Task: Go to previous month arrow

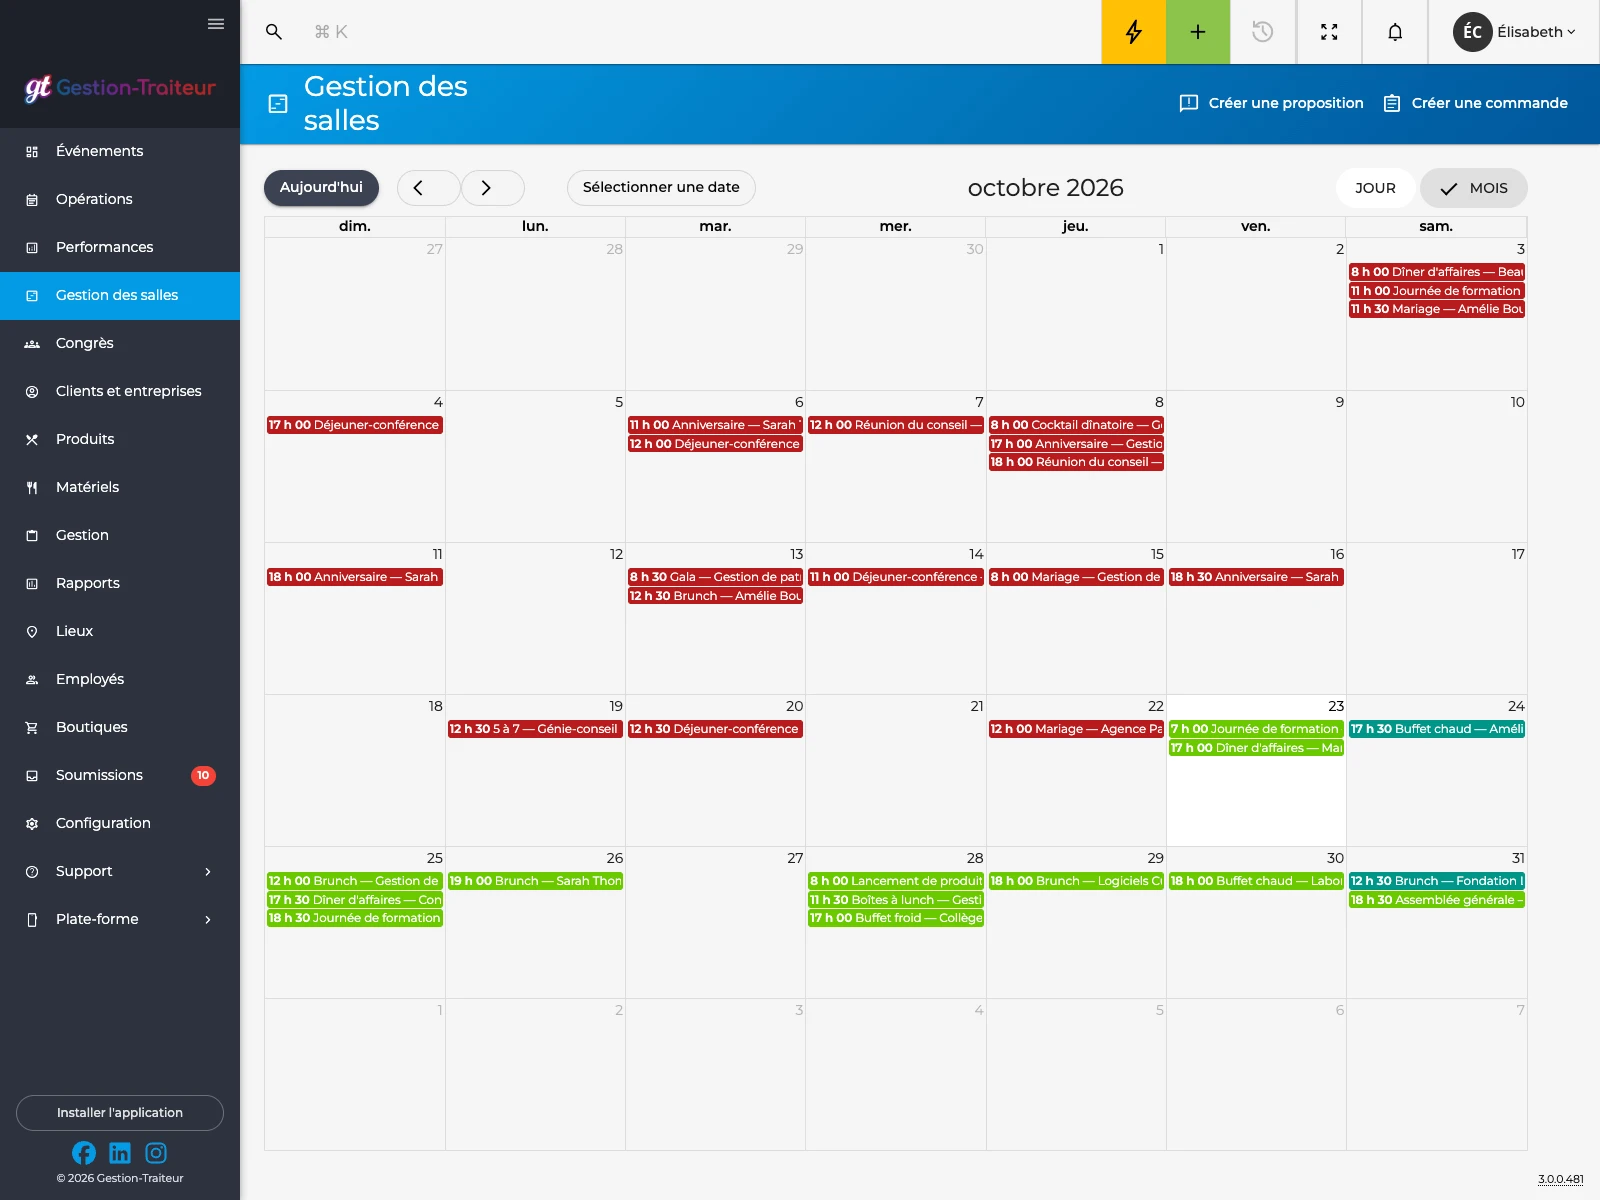Action: pos(428,188)
